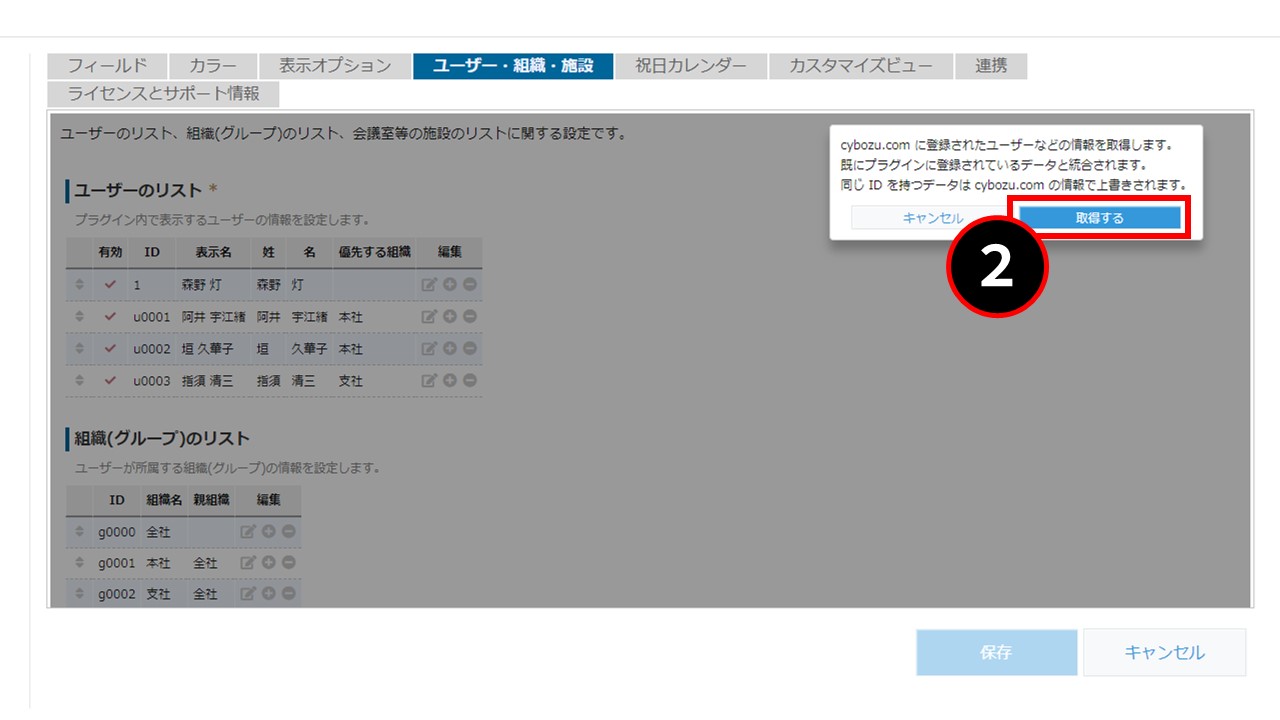Select the 阿井 宇江褚 display name cell
Screen dimensions: 1280x720
[x=213, y=317]
